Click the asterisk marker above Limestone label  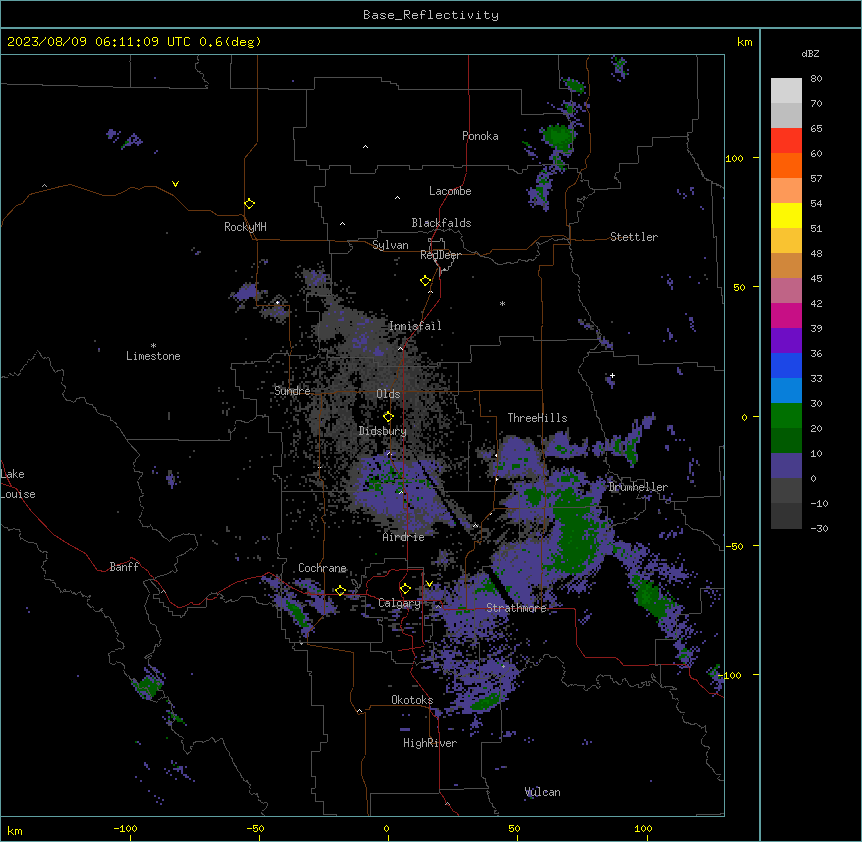coord(153,346)
